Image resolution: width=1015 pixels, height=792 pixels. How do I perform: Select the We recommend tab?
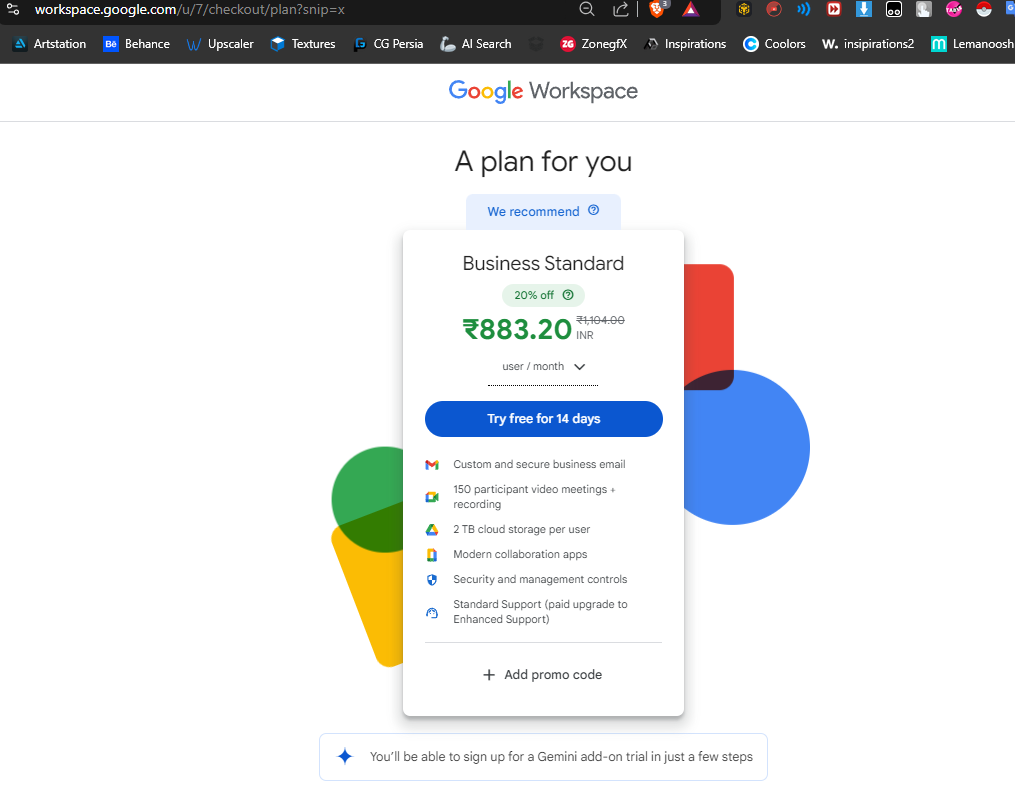click(x=543, y=212)
